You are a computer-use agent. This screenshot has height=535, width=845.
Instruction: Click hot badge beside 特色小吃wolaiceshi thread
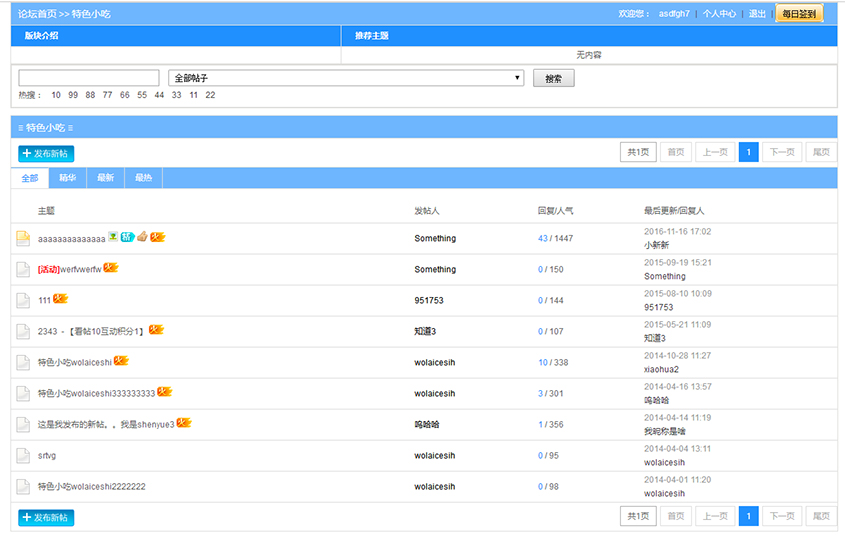point(121,360)
